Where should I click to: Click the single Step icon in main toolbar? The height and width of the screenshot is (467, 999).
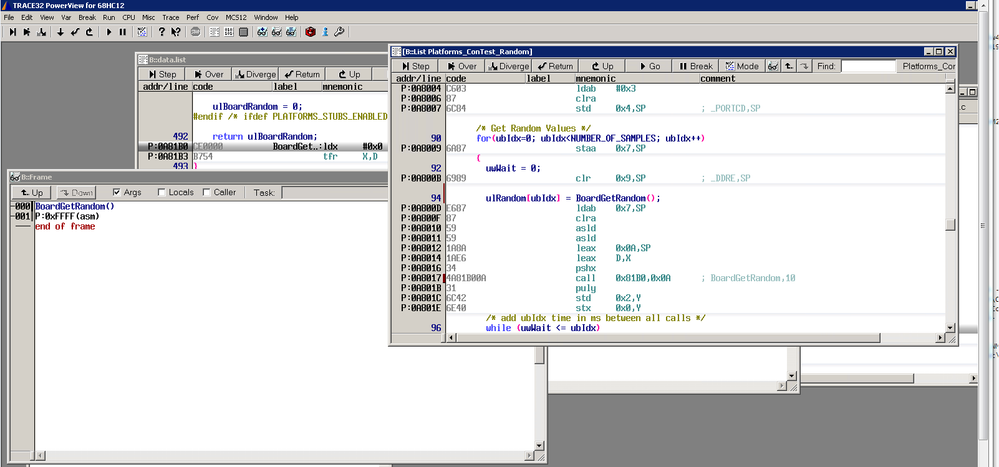(x=13, y=32)
